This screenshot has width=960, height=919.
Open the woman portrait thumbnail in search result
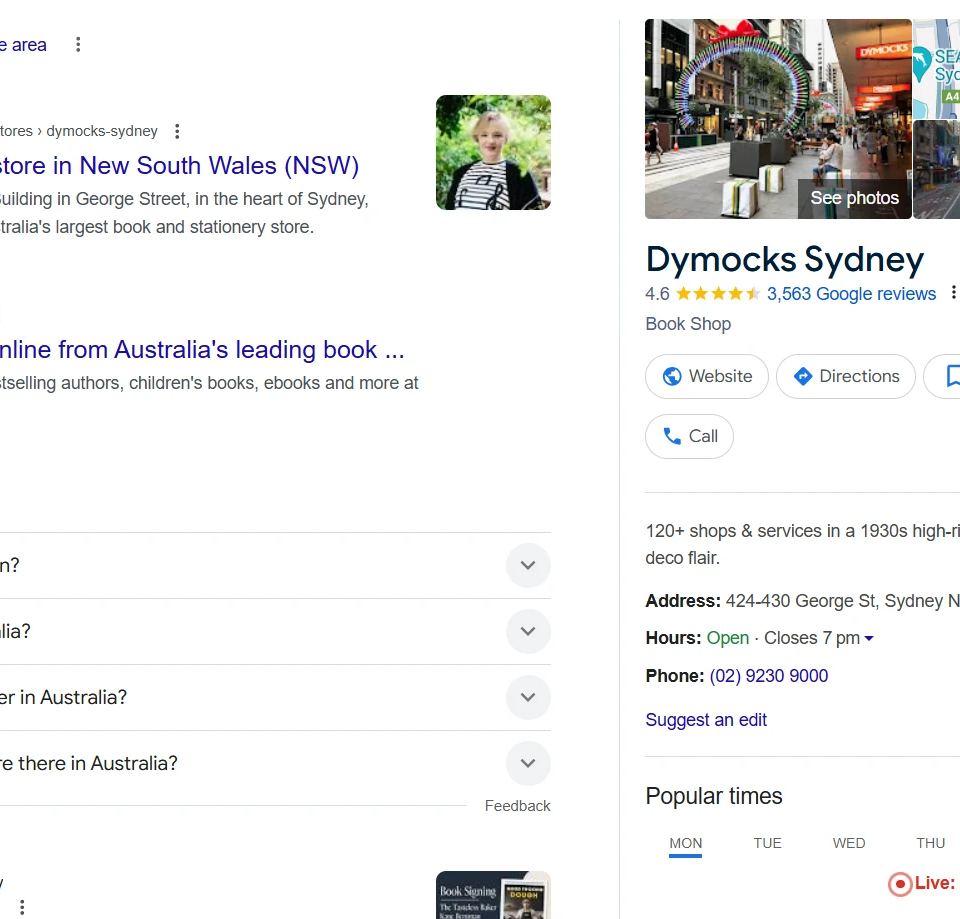click(x=493, y=152)
